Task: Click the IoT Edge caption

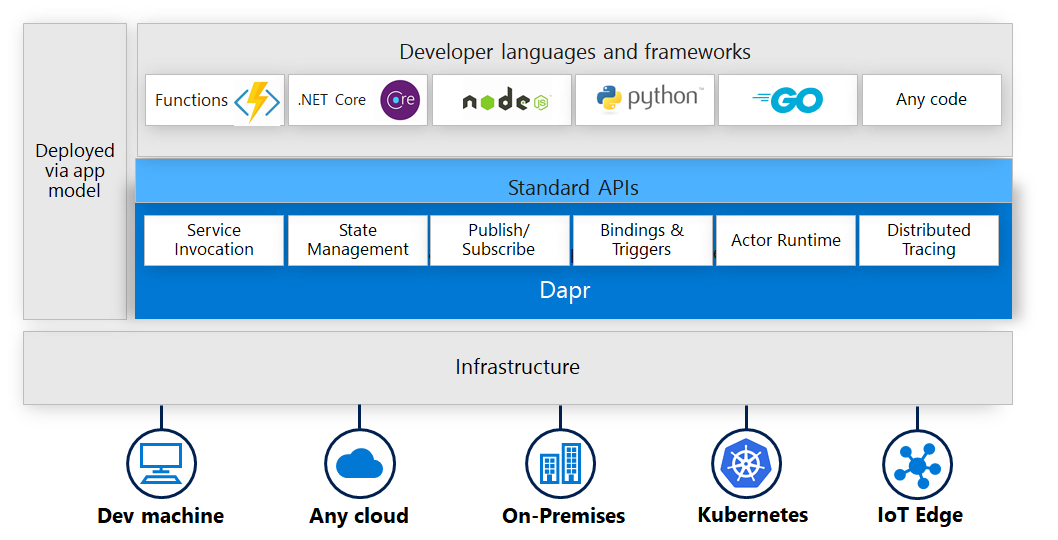Action: [920, 516]
